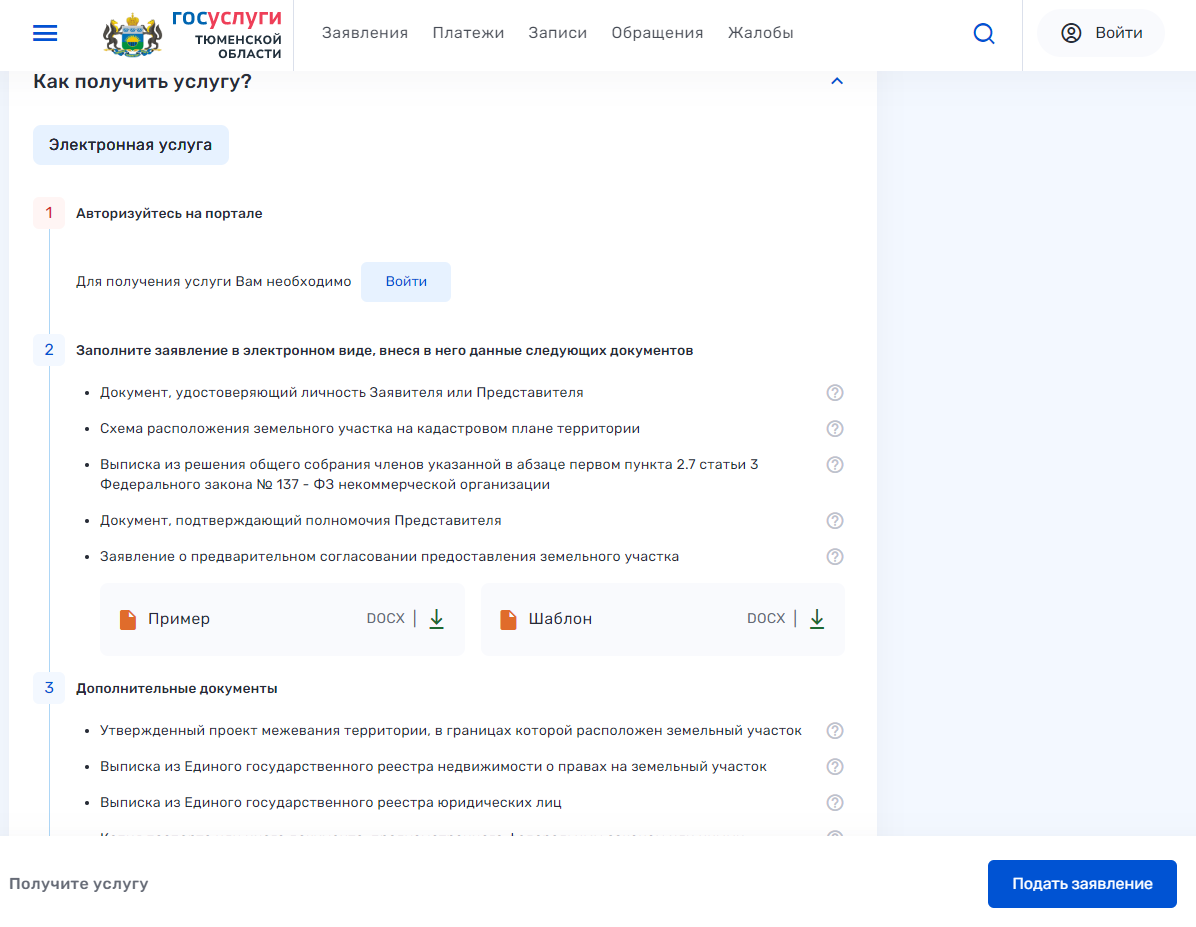Open help for Заявление о предварительном согласовании
This screenshot has width=1196, height=927.
[835, 557]
